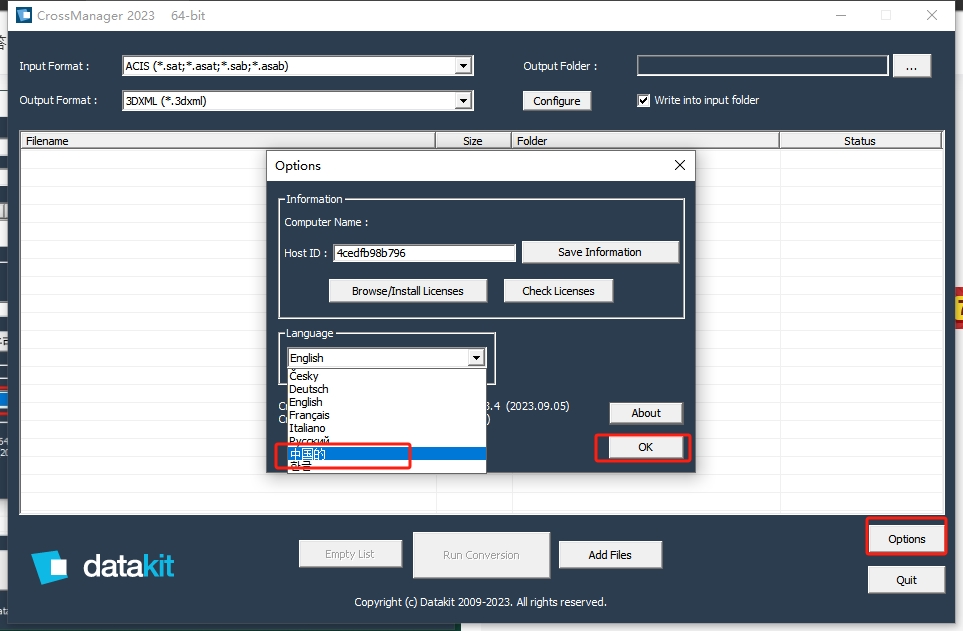Select Français in language list

387,415
